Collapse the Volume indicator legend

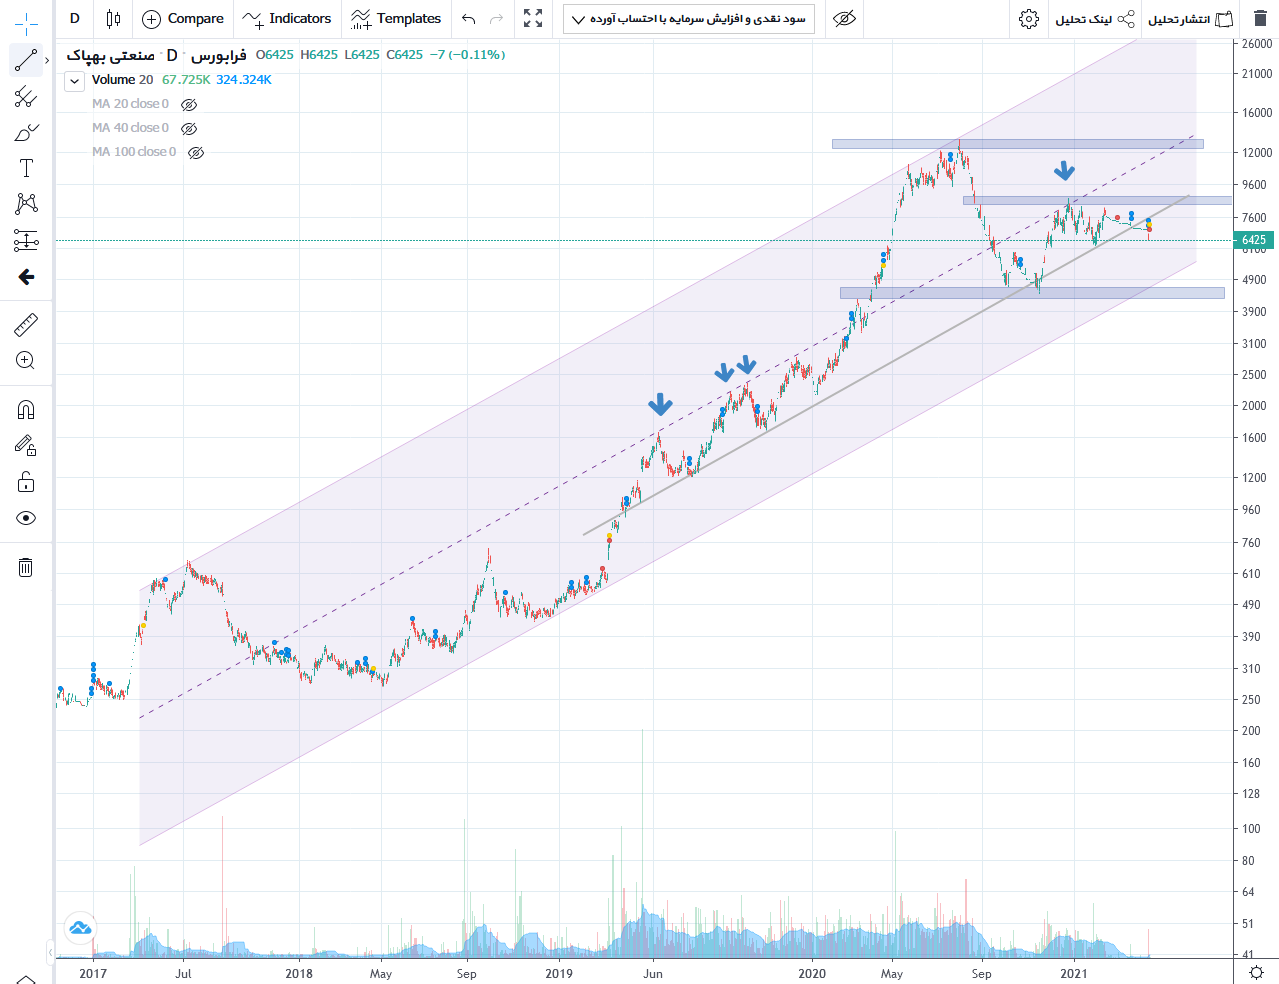74,81
